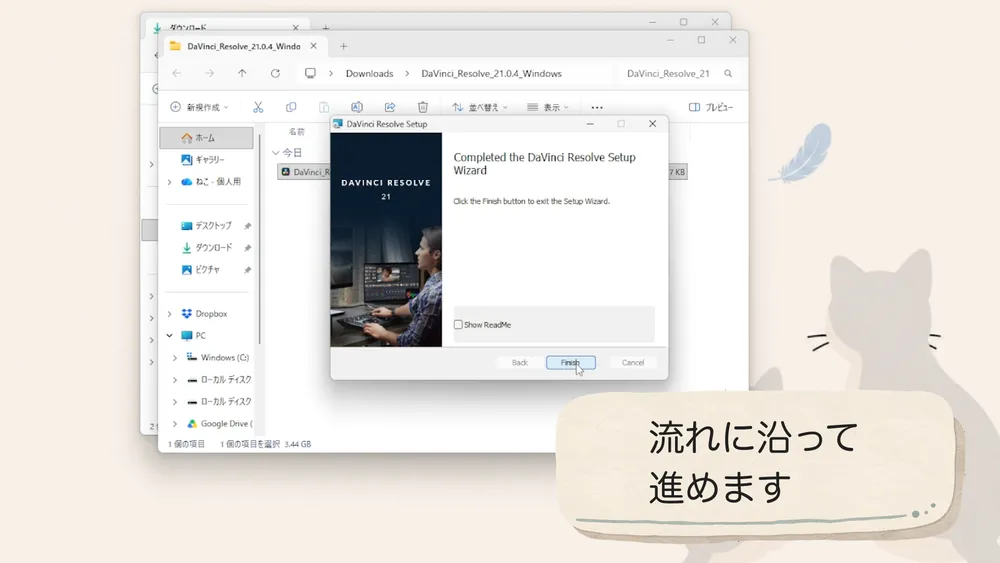Refresh the Explorer folder view
Viewport: 1000px width, 563px height.
(275, 73)
